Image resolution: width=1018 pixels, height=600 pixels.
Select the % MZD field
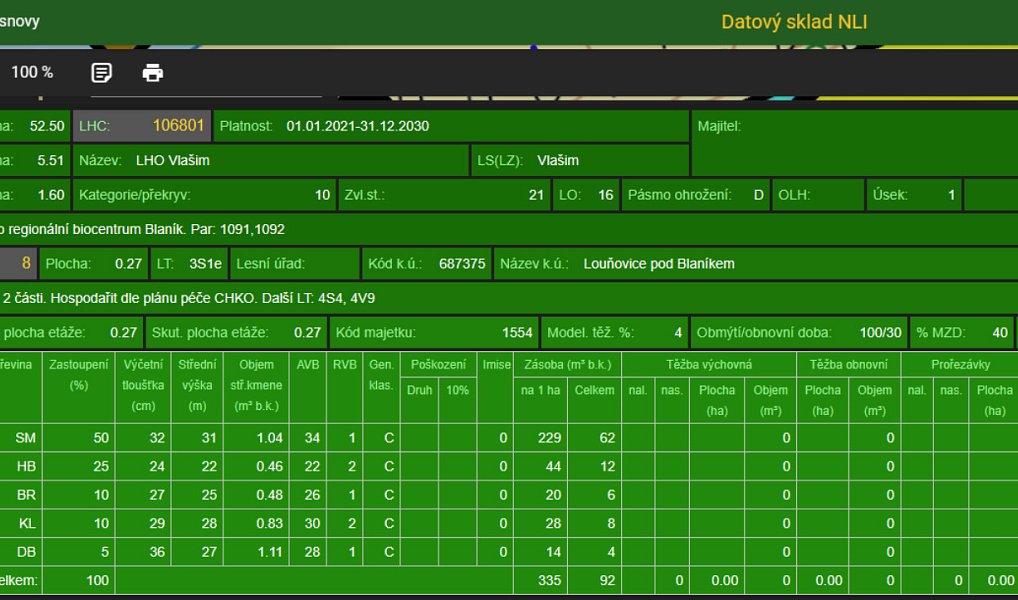pyautogui.click(x=962, y=332)
